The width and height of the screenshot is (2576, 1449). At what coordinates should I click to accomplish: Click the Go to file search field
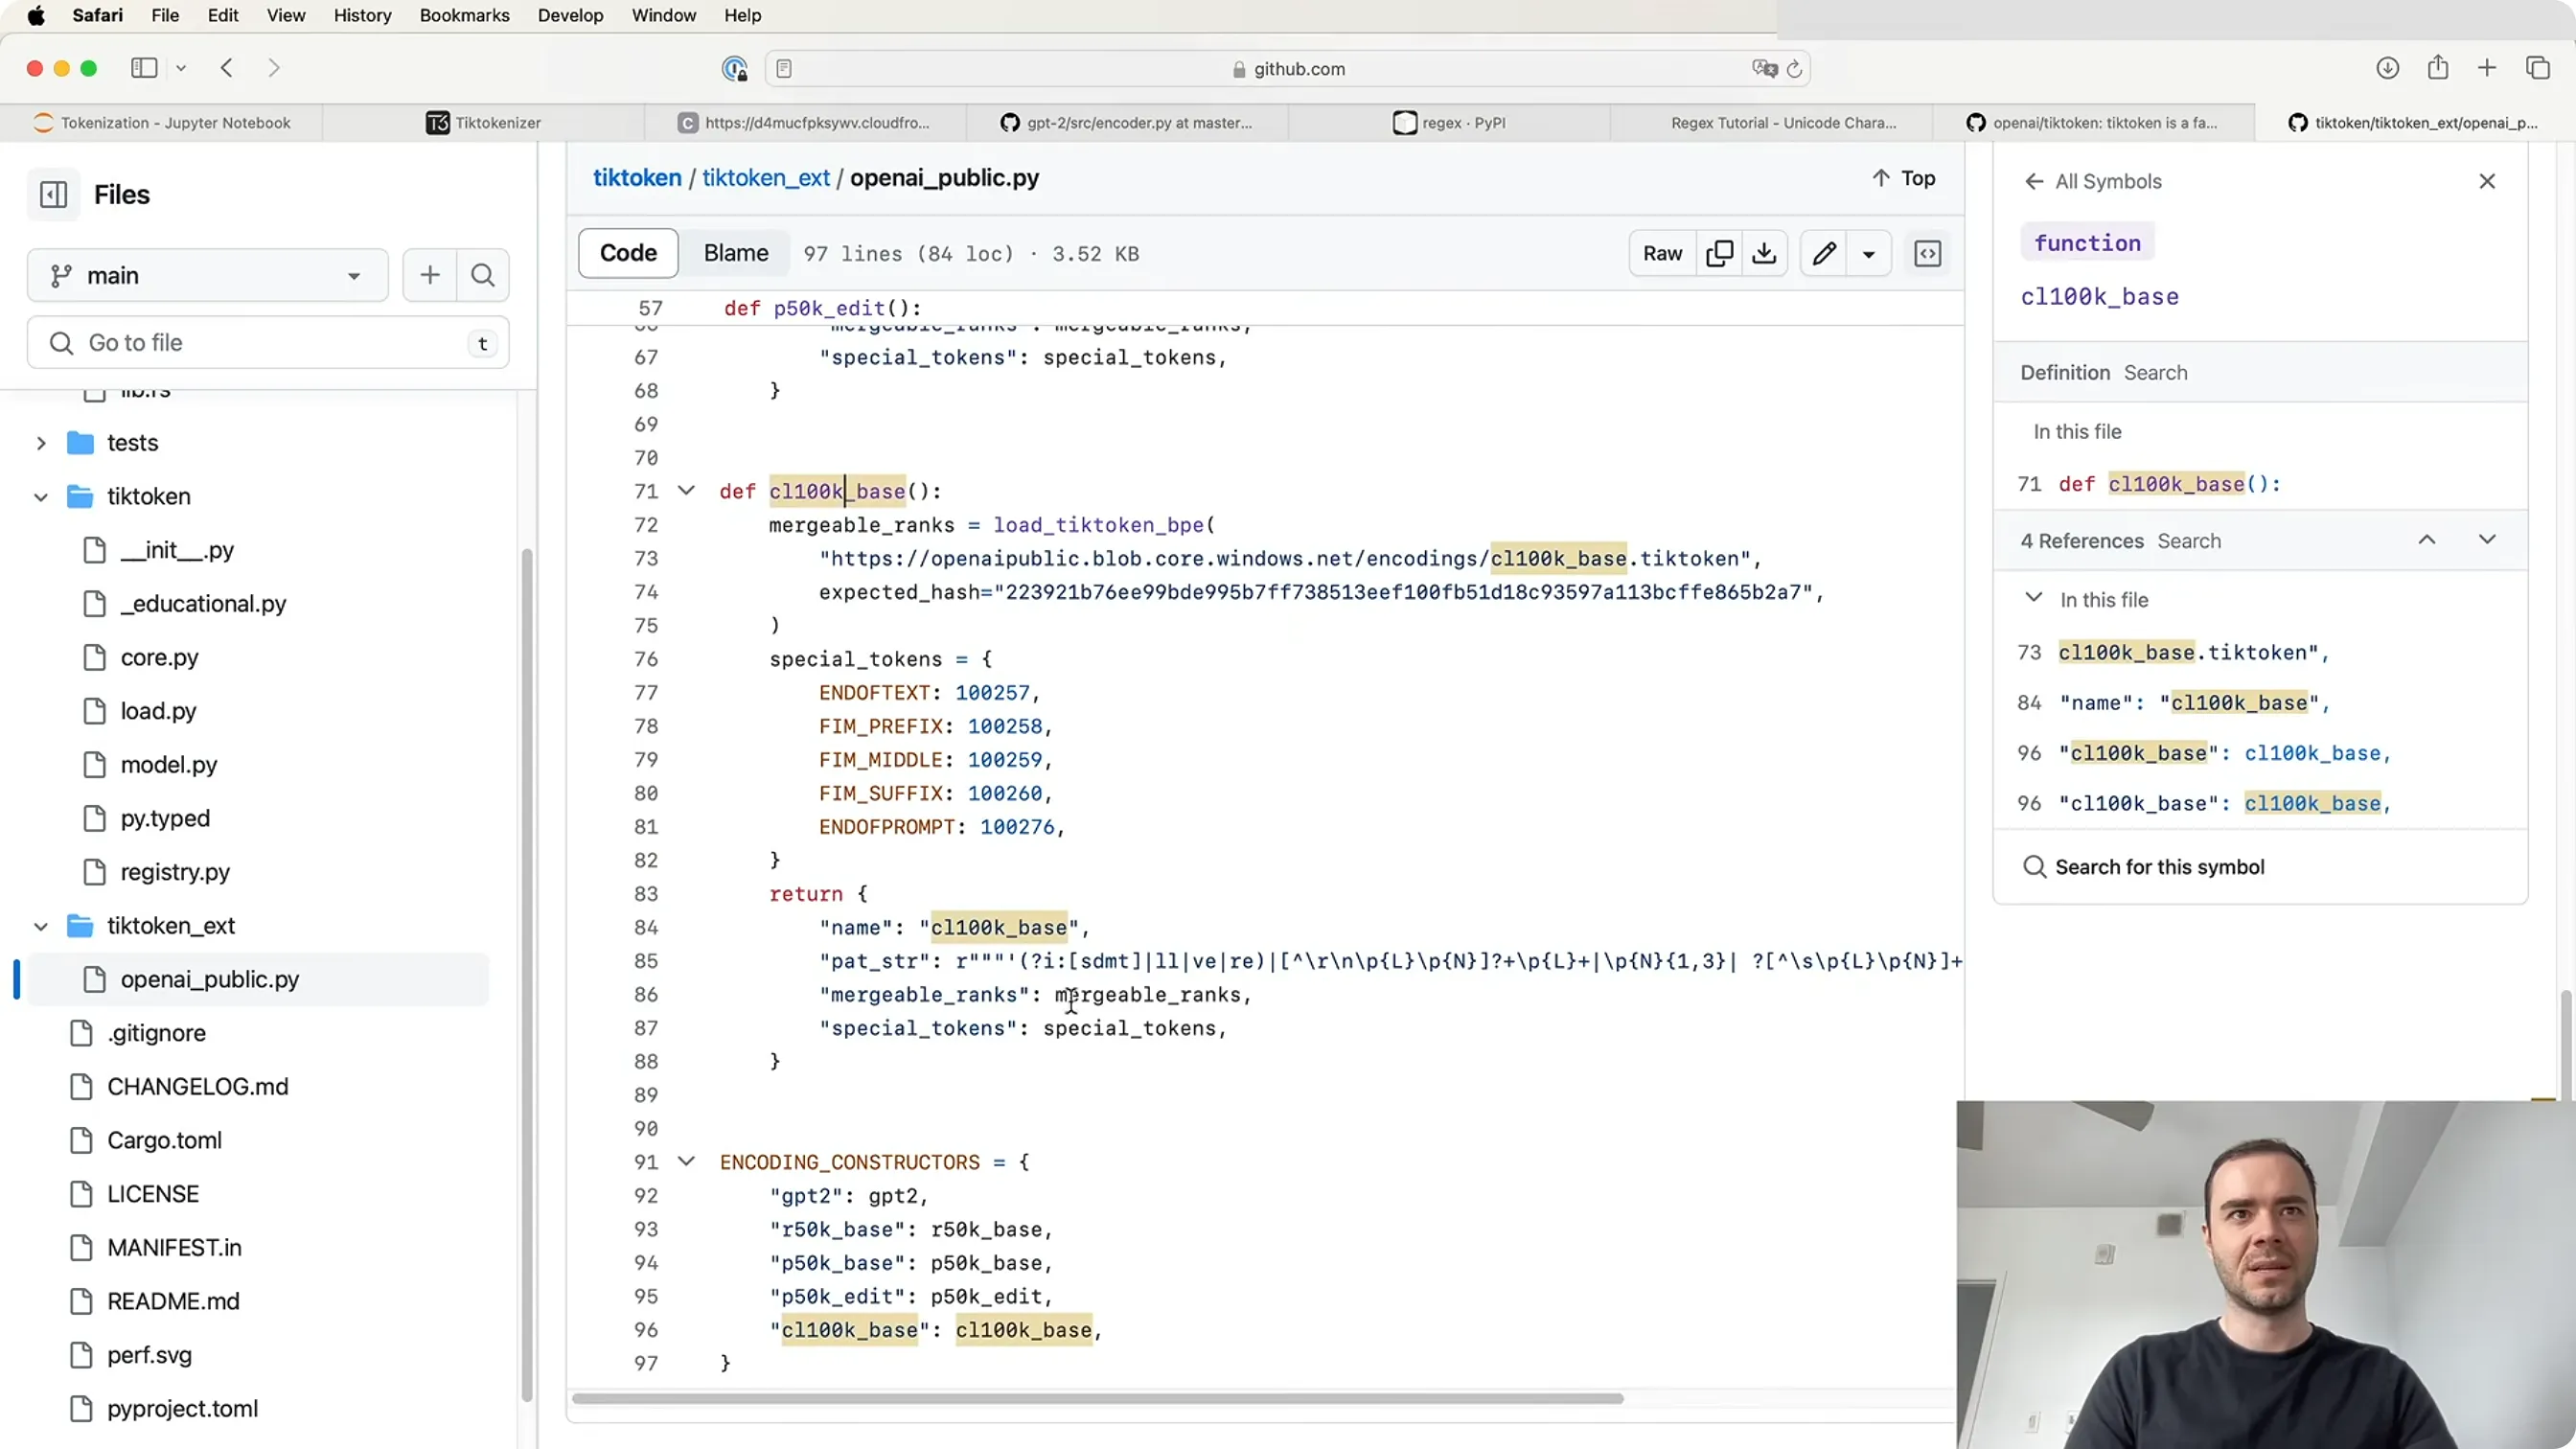click(268, 343)
